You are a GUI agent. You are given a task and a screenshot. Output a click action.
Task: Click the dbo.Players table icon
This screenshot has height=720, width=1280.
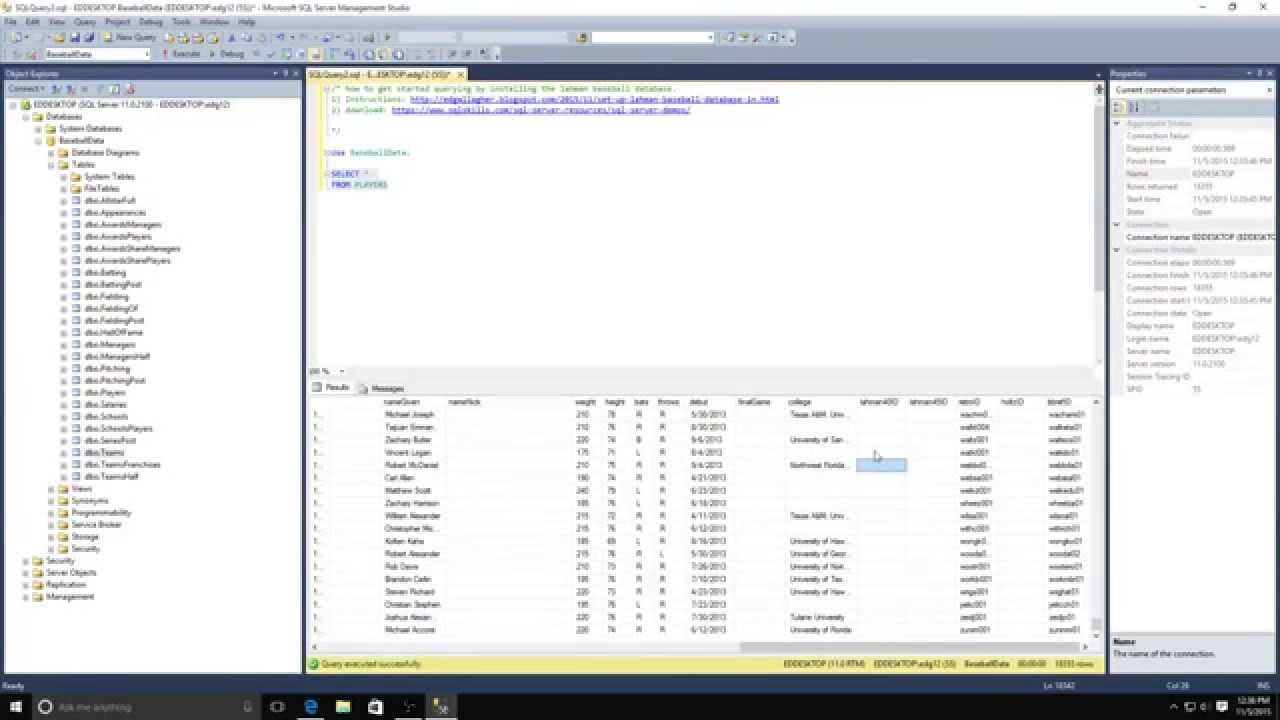76,393
